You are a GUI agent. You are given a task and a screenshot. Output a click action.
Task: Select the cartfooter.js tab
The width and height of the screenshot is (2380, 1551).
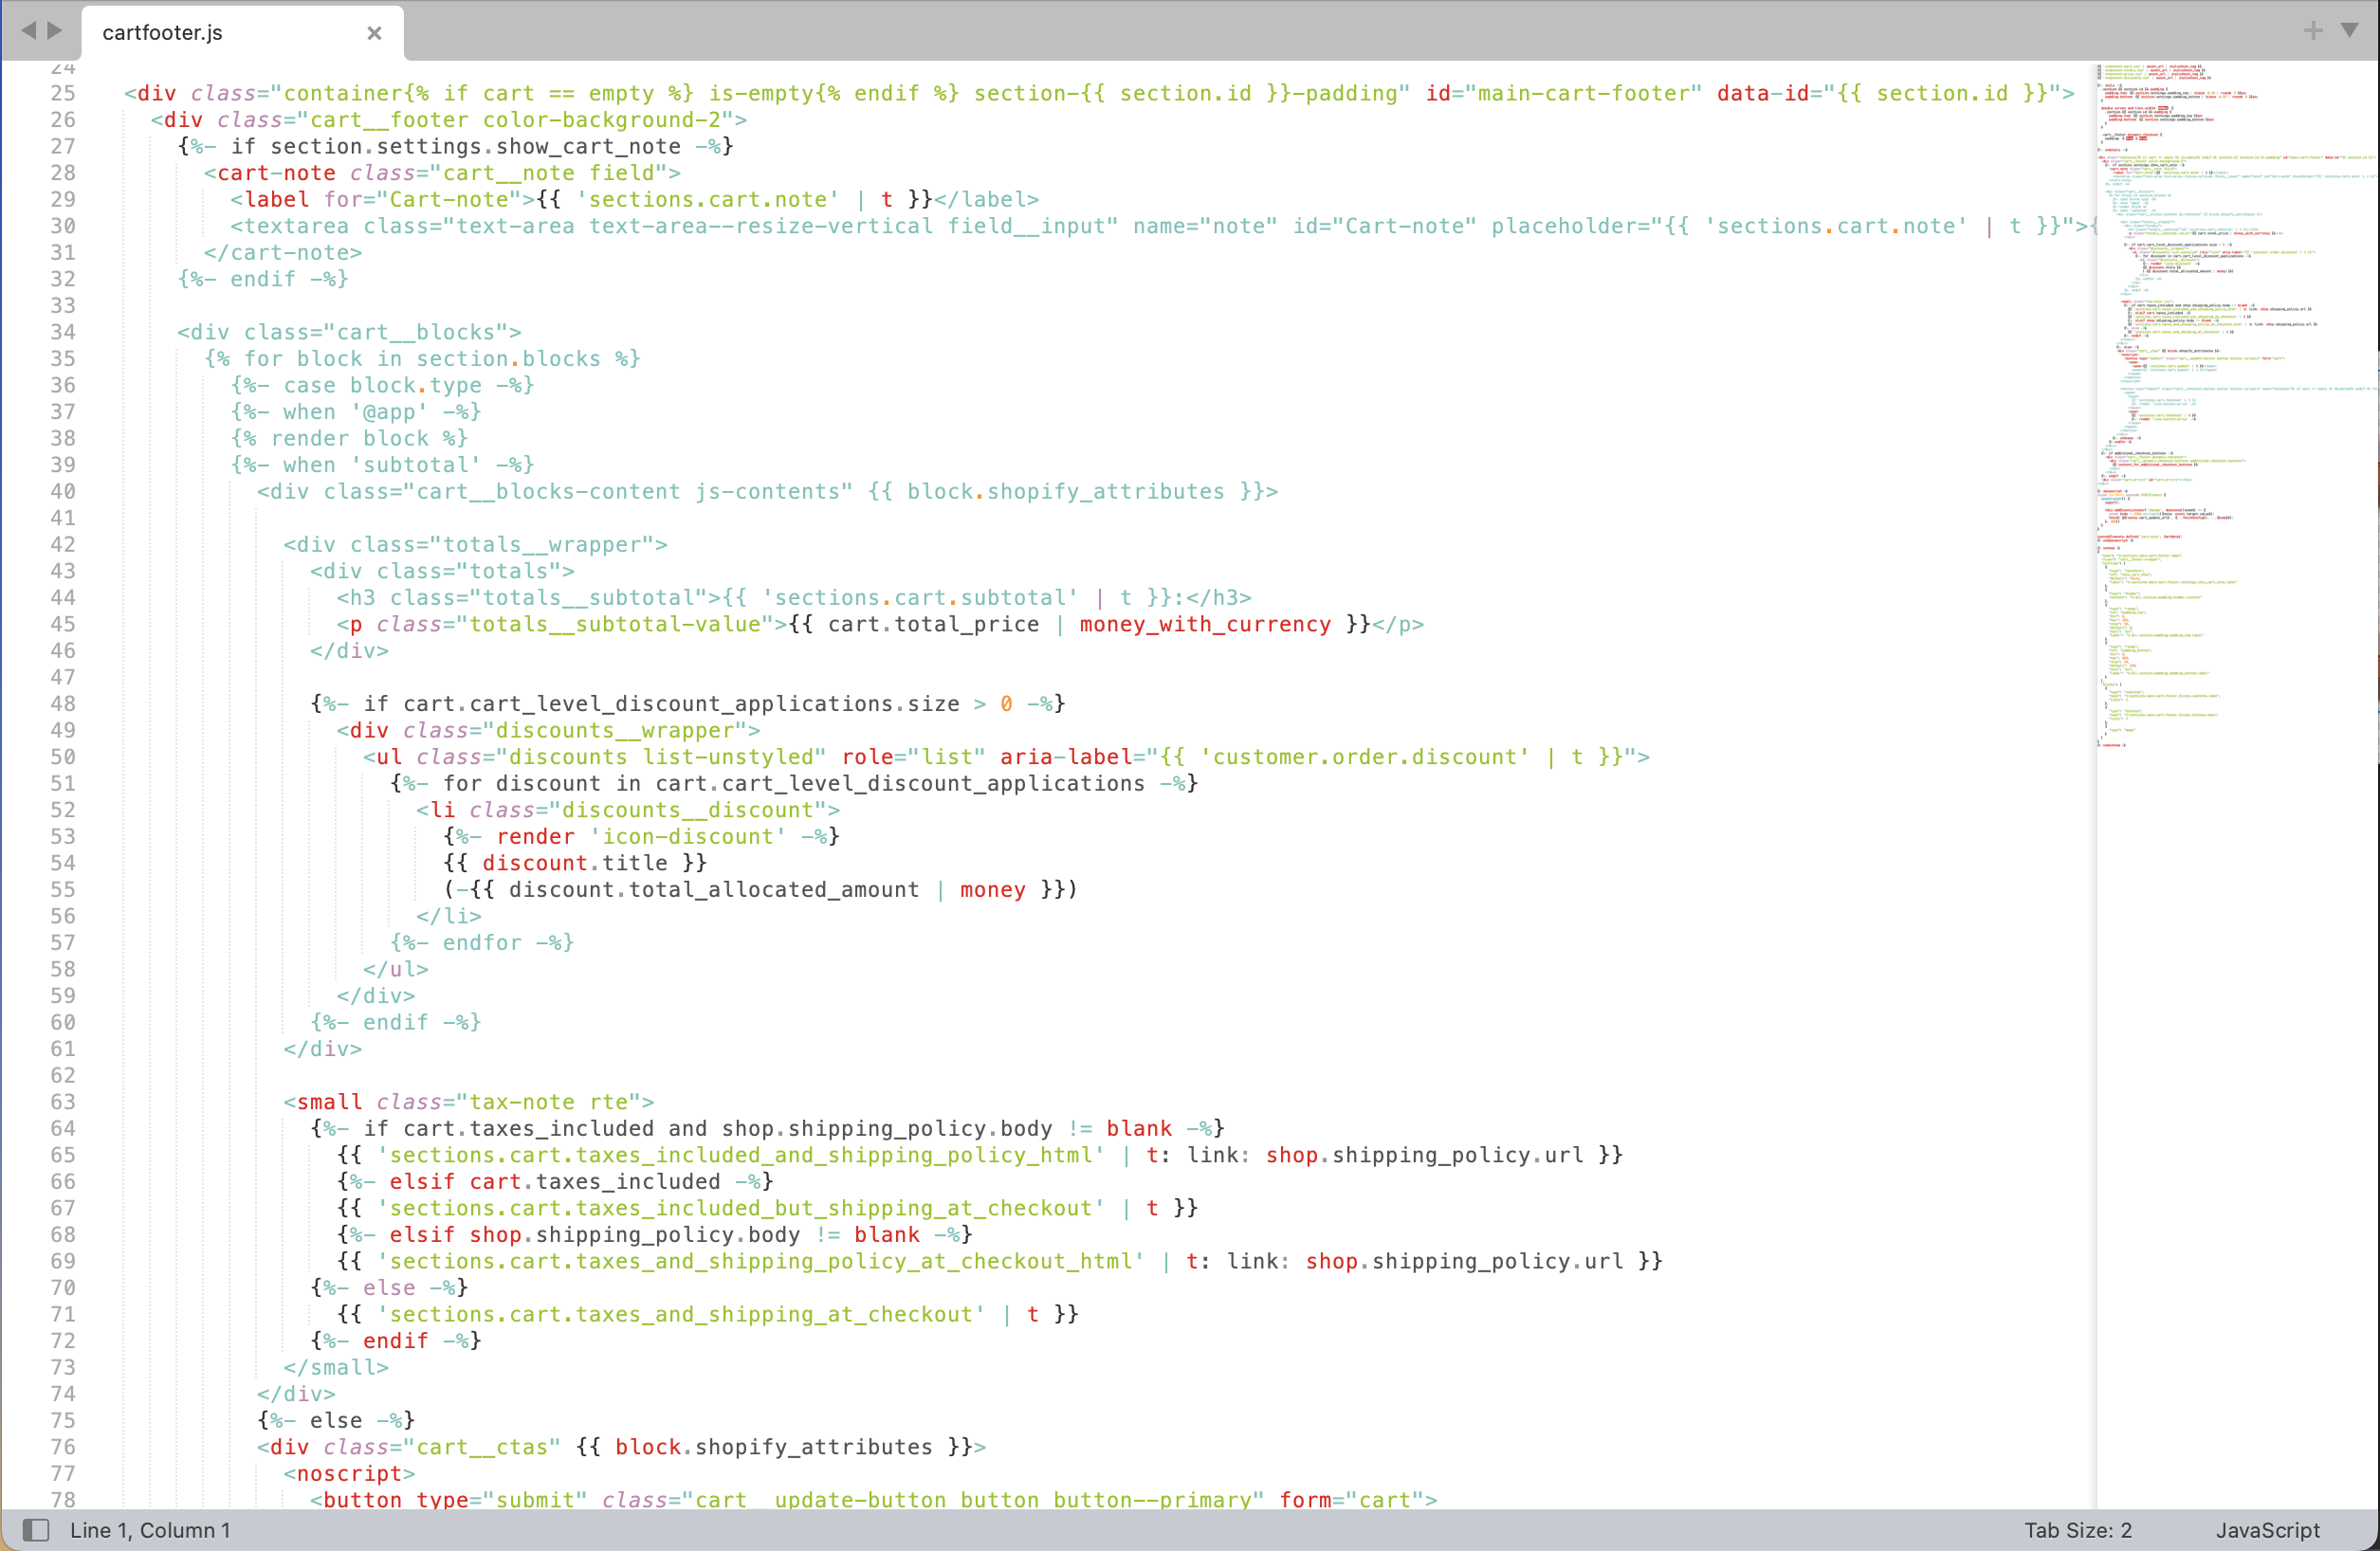point(163,33)
